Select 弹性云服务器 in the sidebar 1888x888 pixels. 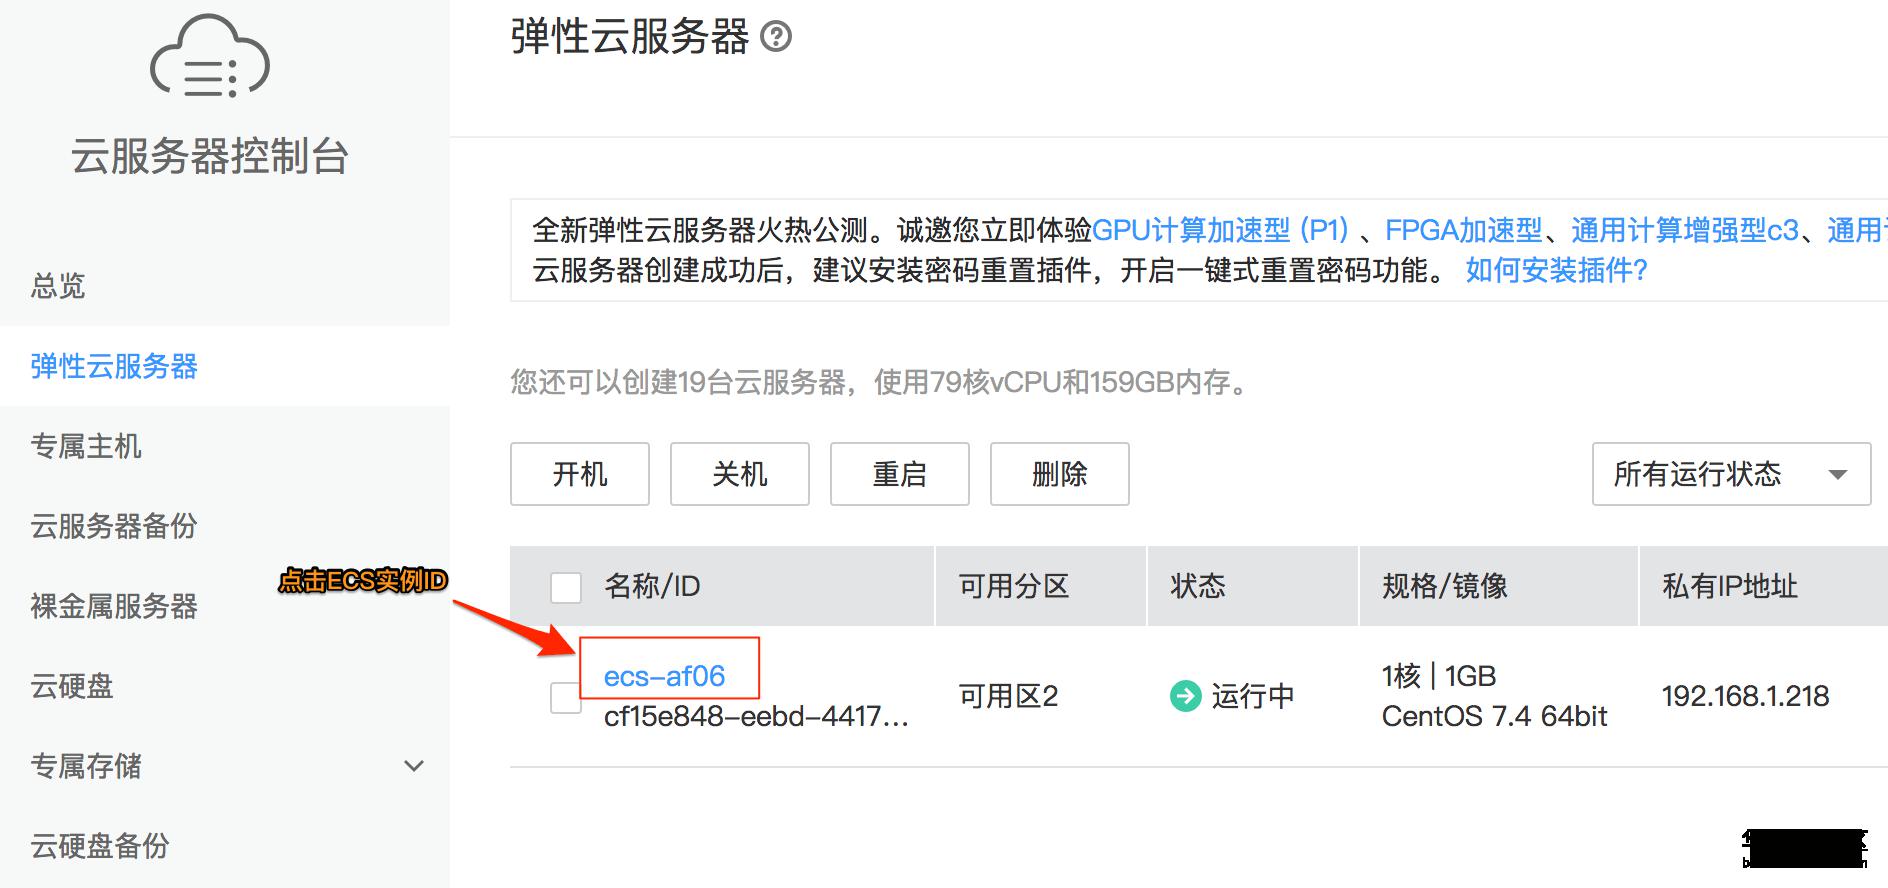click(x=114, y=366)
